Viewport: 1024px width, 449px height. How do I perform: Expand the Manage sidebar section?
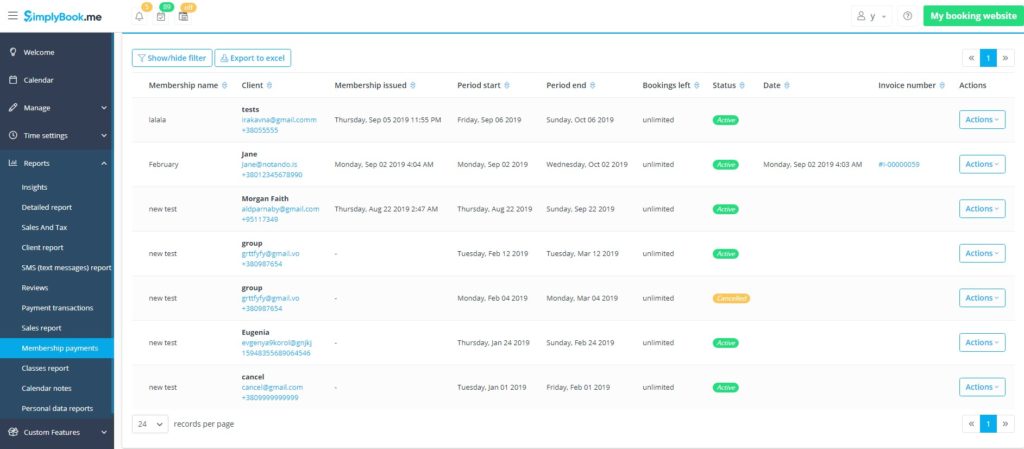tap(57, 108)
